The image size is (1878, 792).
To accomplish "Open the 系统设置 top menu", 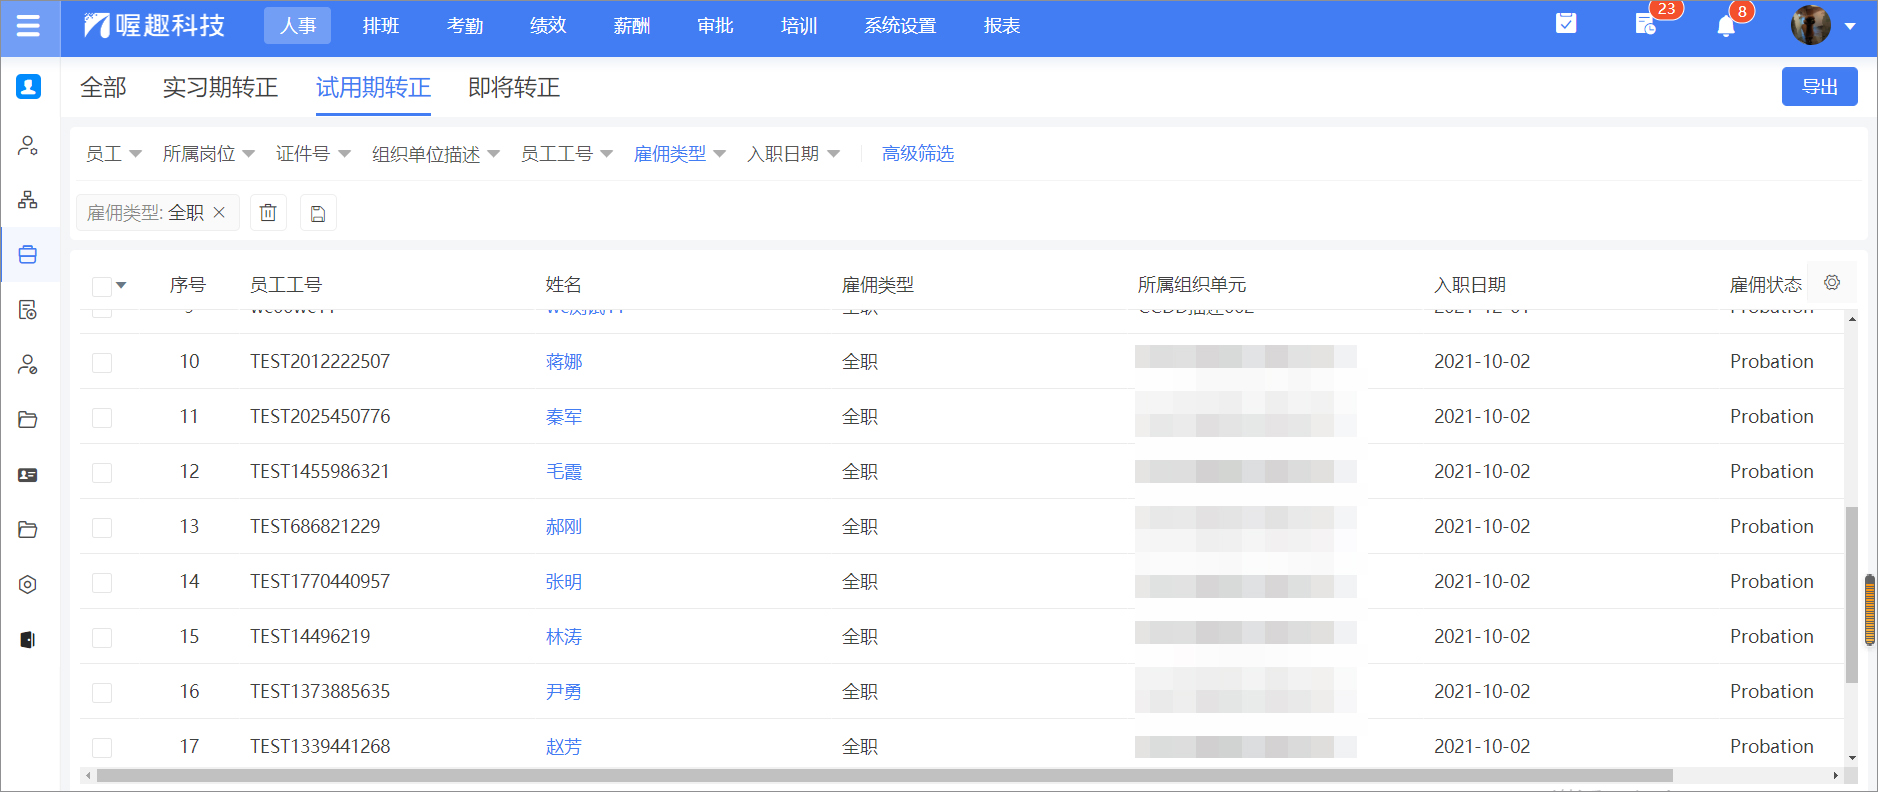I will [900, 26].
